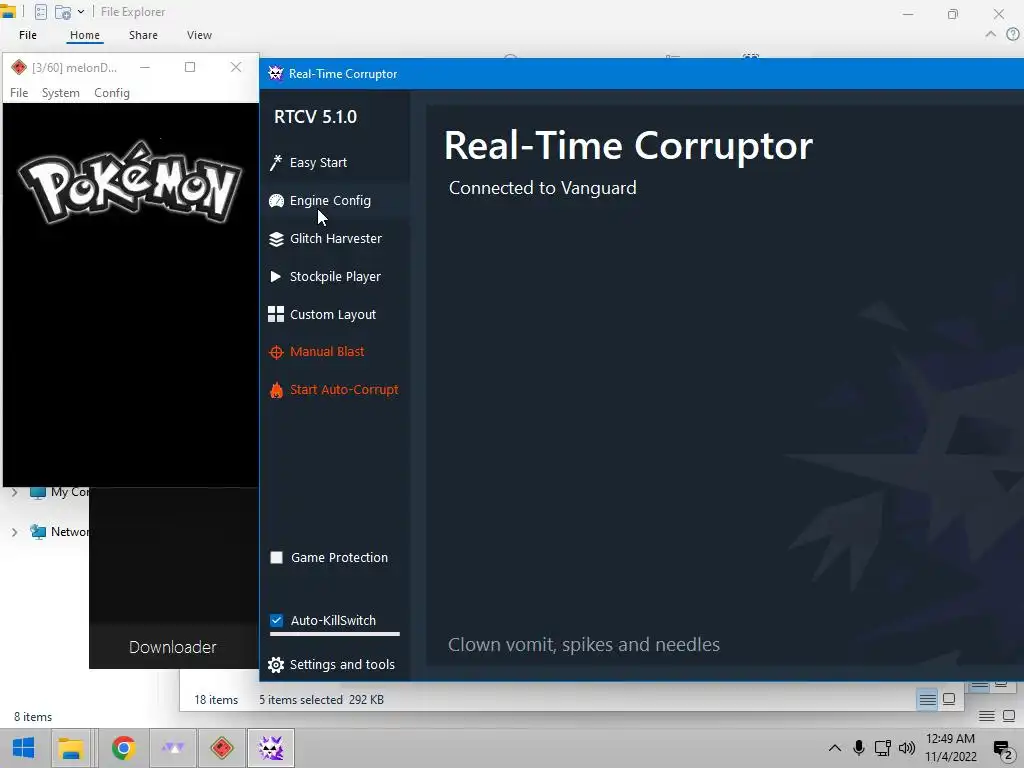Click the "8 items" status text
This screenshot has width=1024, height=768.
33,716
